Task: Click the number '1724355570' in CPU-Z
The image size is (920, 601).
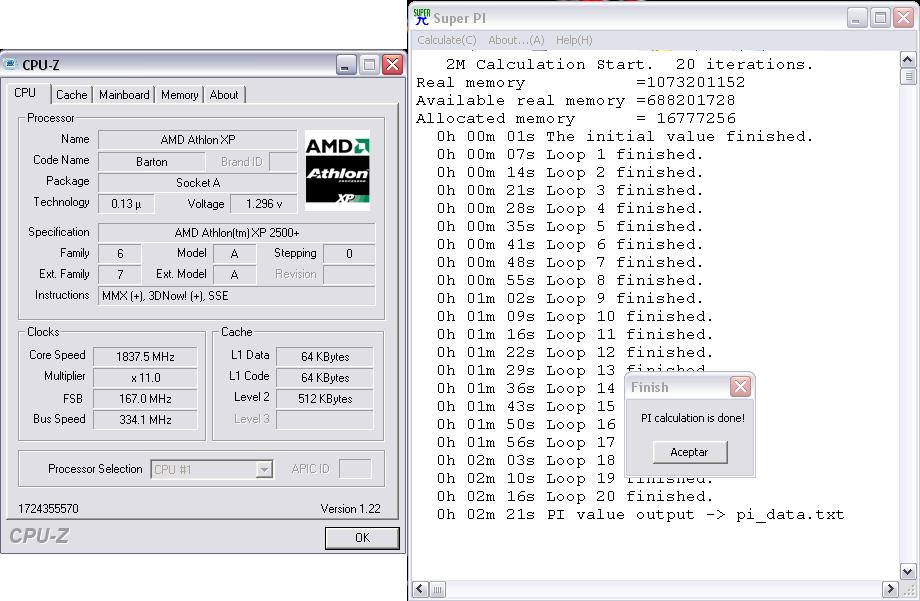Action: pos(48,508)
